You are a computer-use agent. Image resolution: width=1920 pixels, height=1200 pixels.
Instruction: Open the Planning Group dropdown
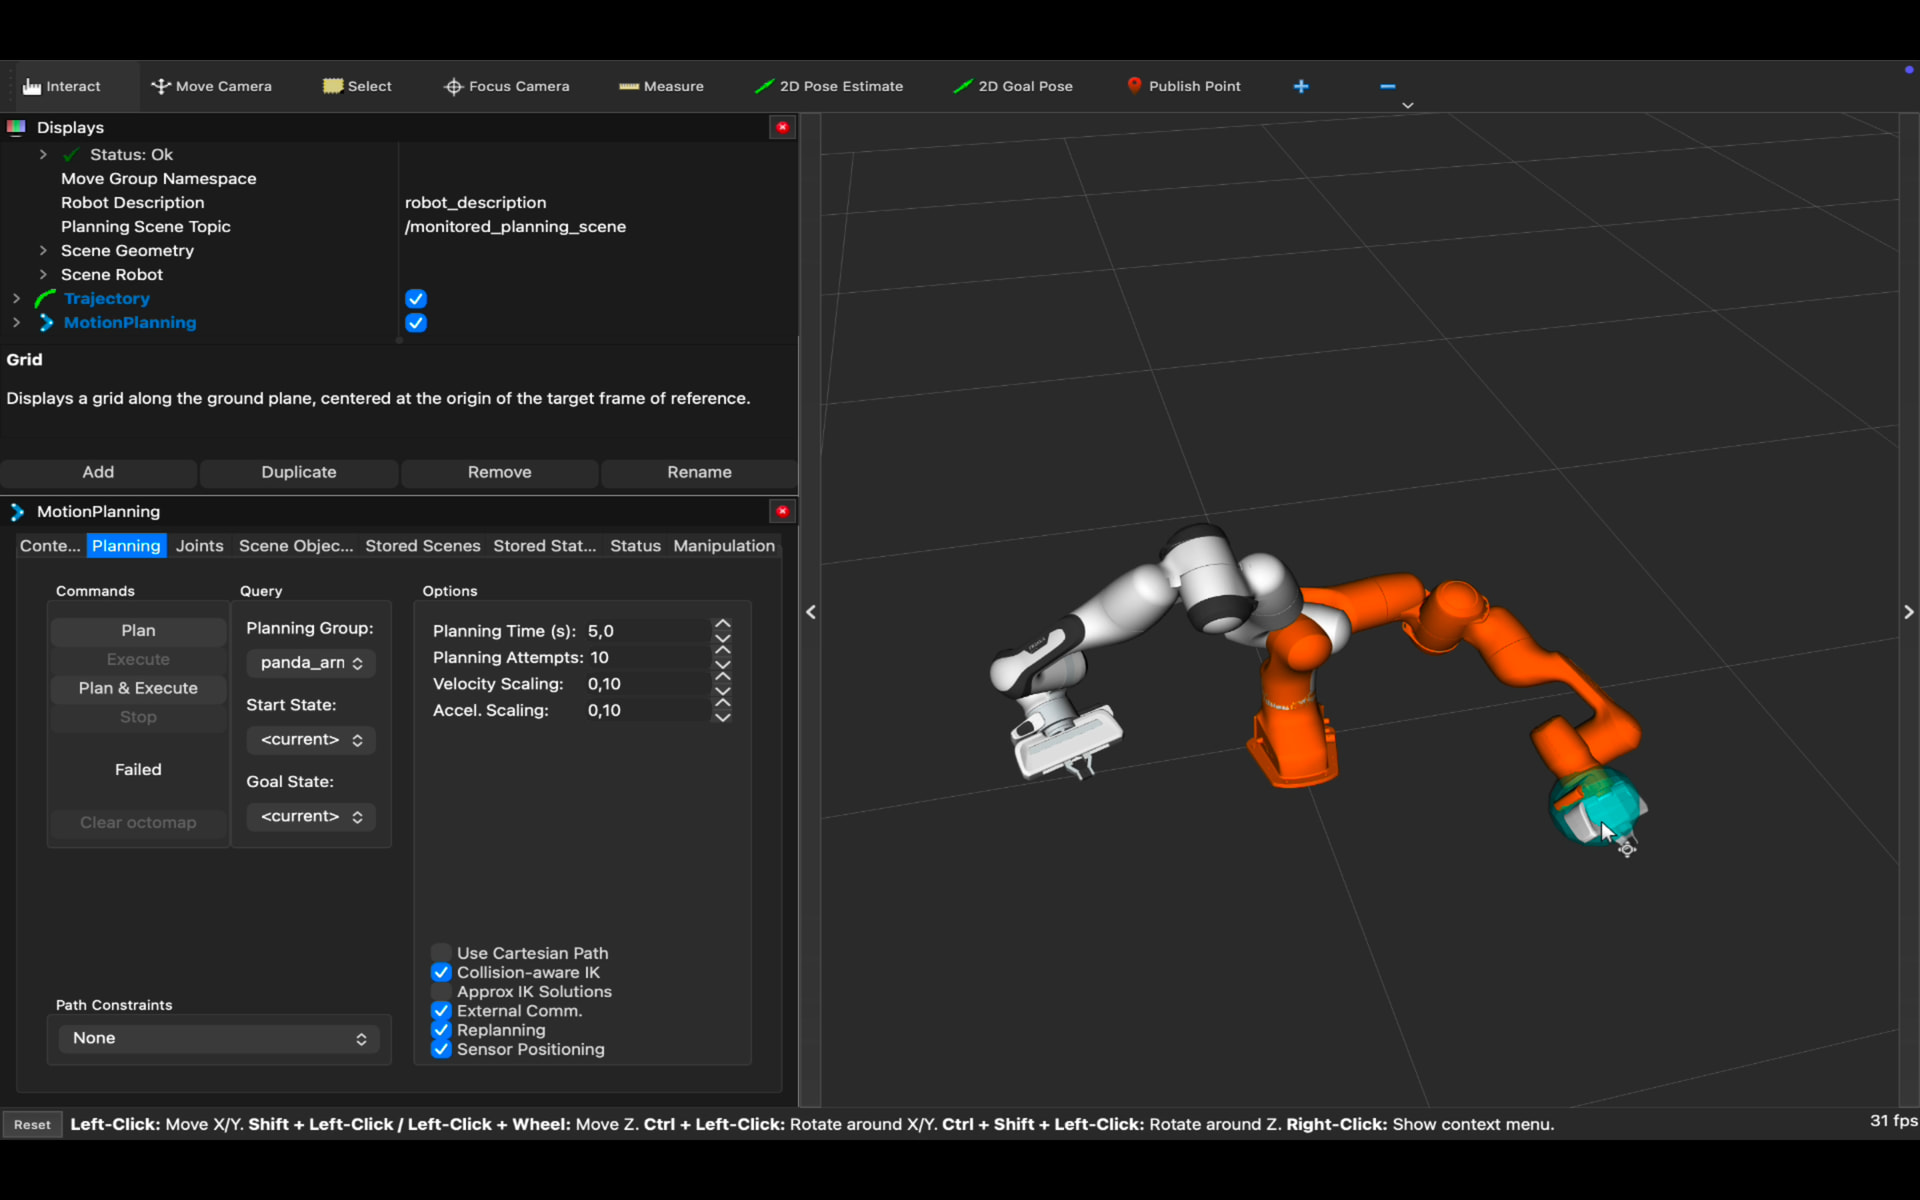click(311, 663)
